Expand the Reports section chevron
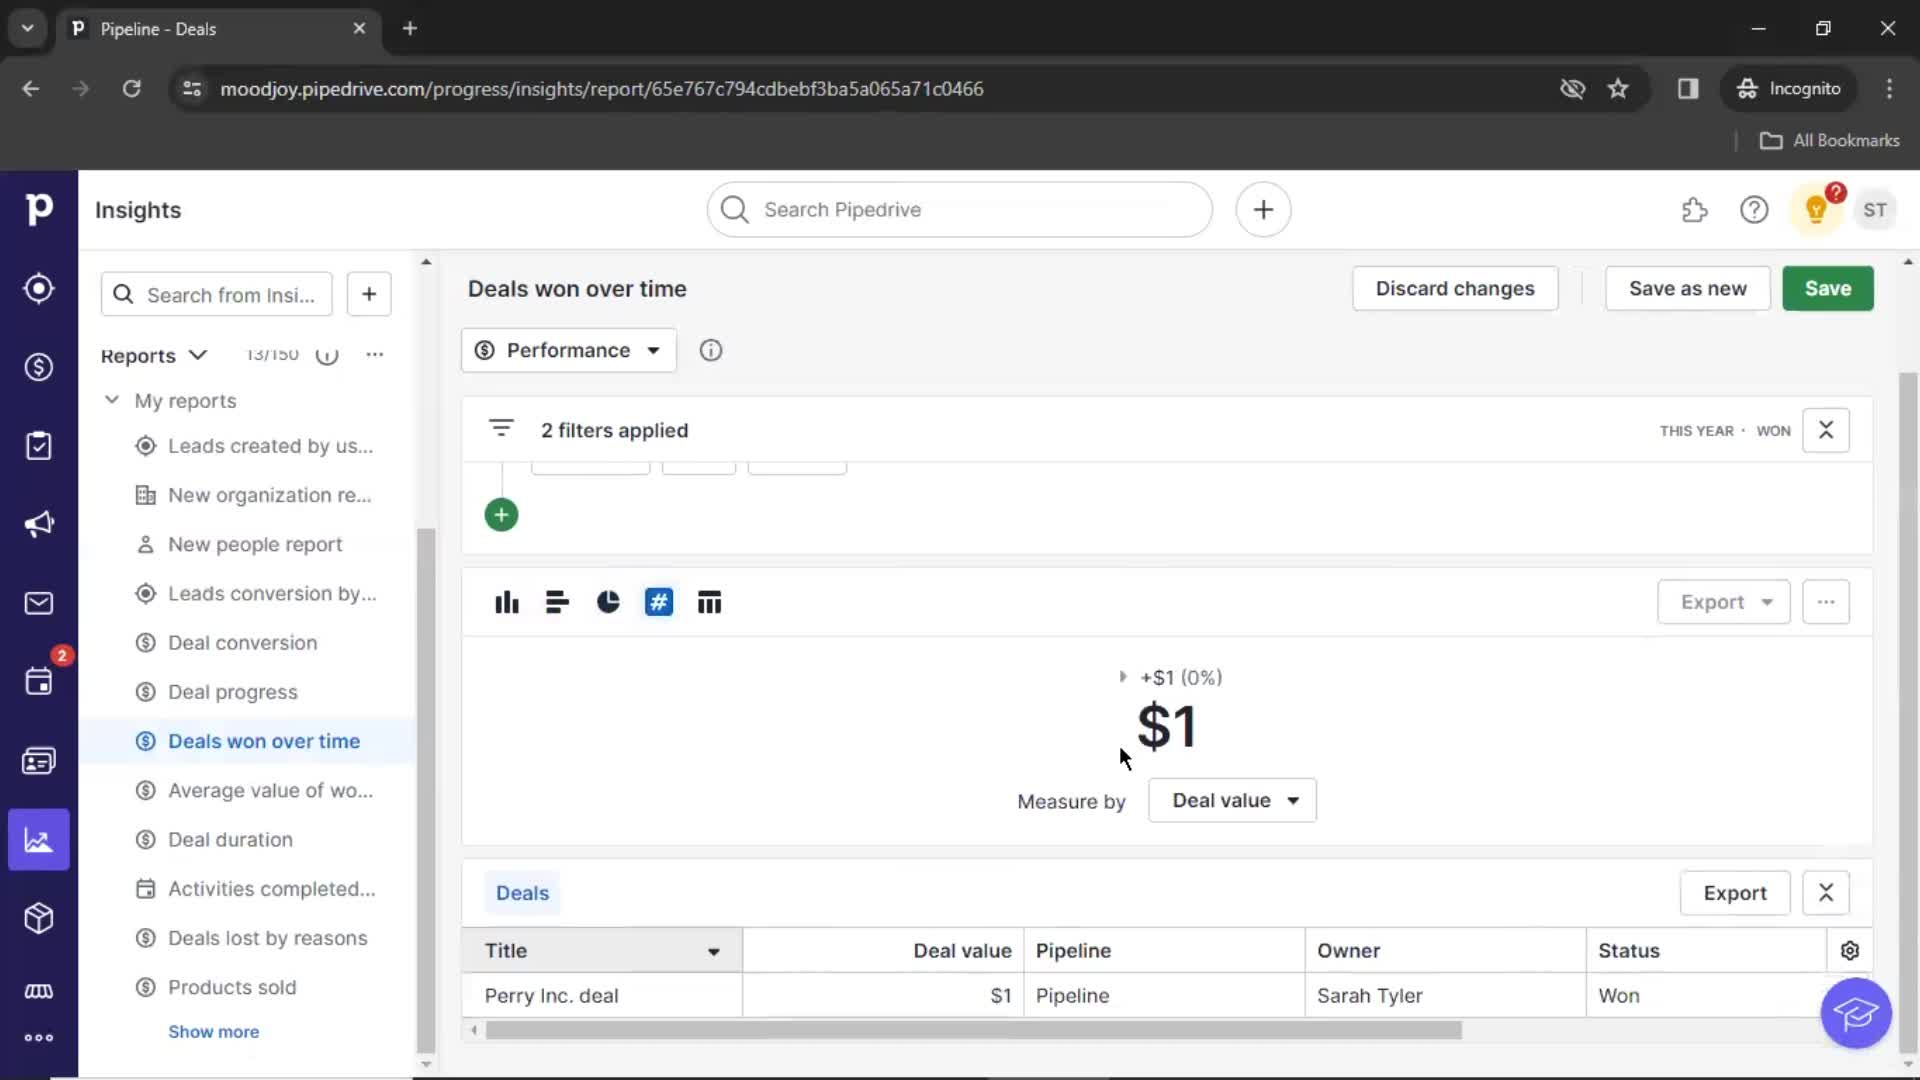The height and width of the screenshot is (1080, 1920). coord(196,353)
